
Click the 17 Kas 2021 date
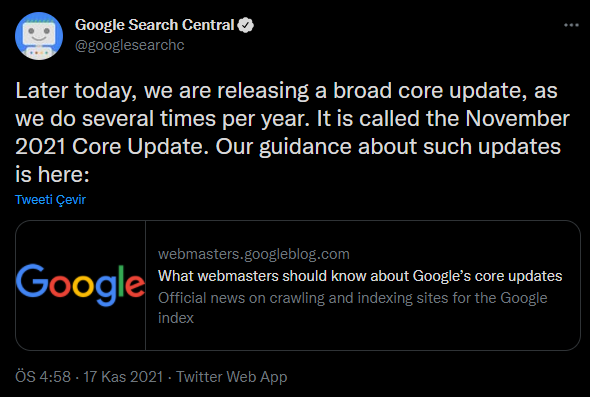tap(123, 377)
